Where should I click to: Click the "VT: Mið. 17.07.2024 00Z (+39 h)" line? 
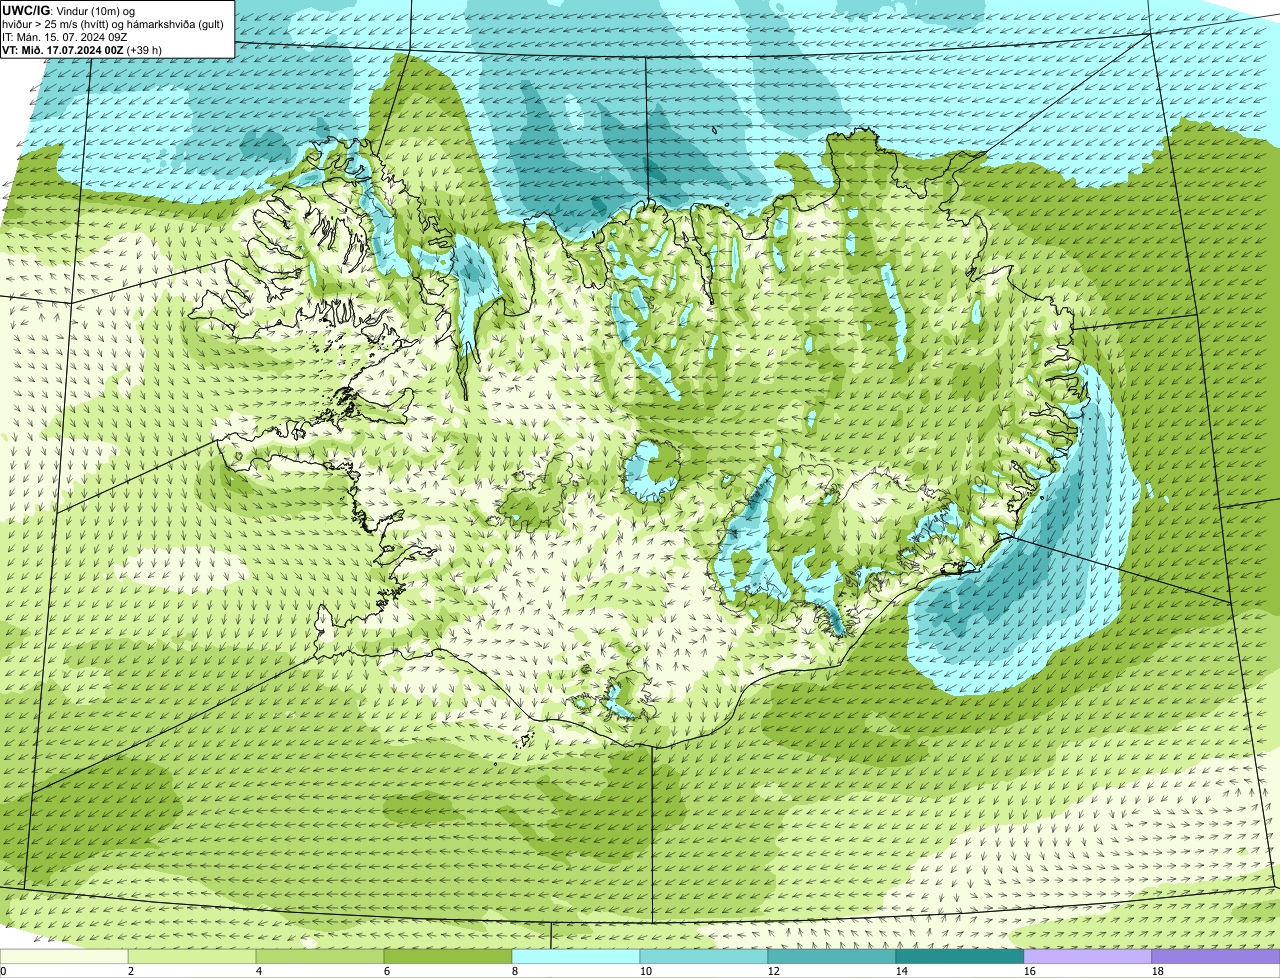83,49
